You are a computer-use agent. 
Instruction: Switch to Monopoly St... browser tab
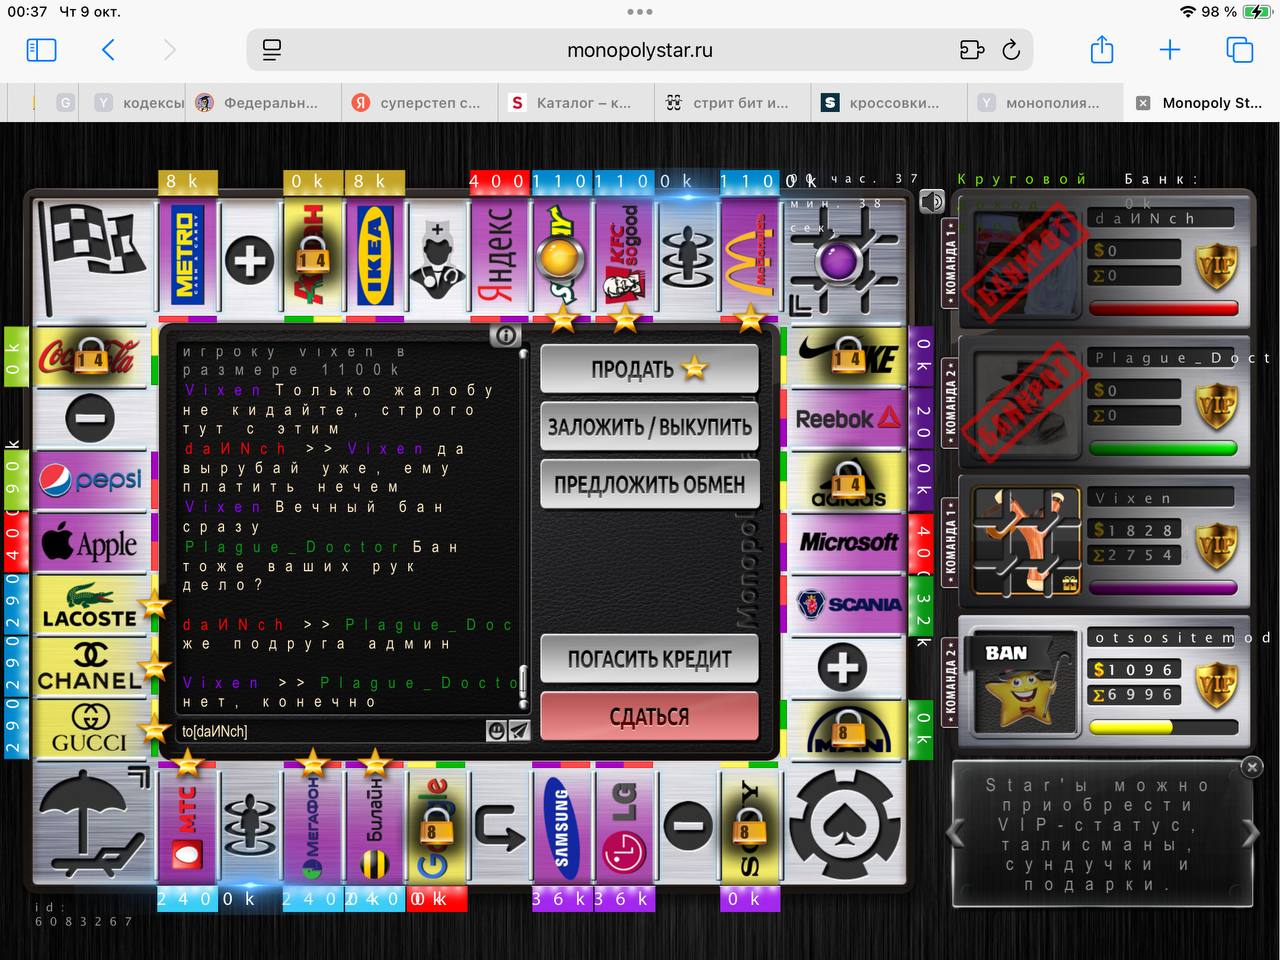(x=1201, y=102)
